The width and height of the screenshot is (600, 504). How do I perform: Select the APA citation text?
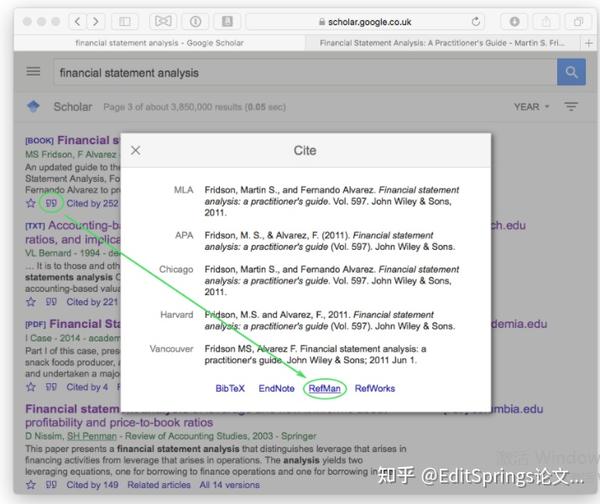pos(330,241)
